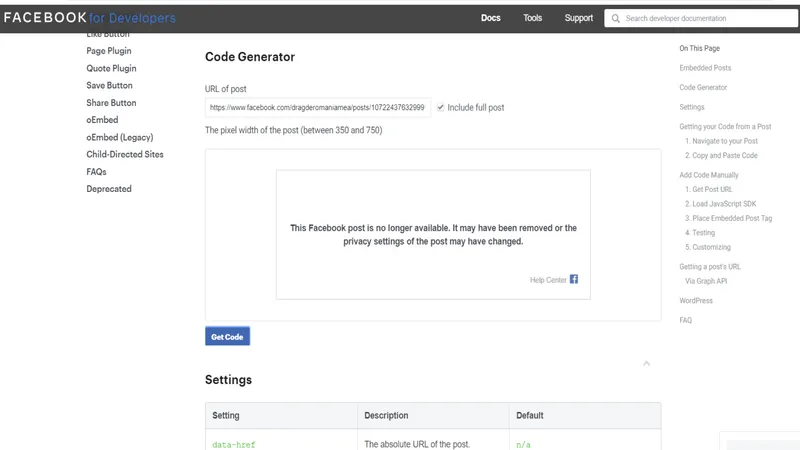This screenshot has height=450, width=800.
Task: Open Page Plugin in sidebar
Action: (109, 51)
